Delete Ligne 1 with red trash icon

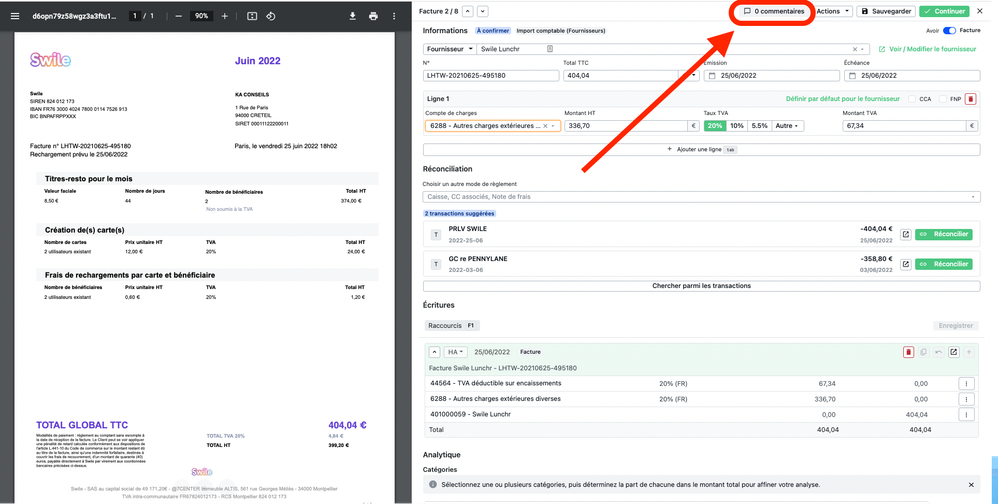click(x=970, y=99)
